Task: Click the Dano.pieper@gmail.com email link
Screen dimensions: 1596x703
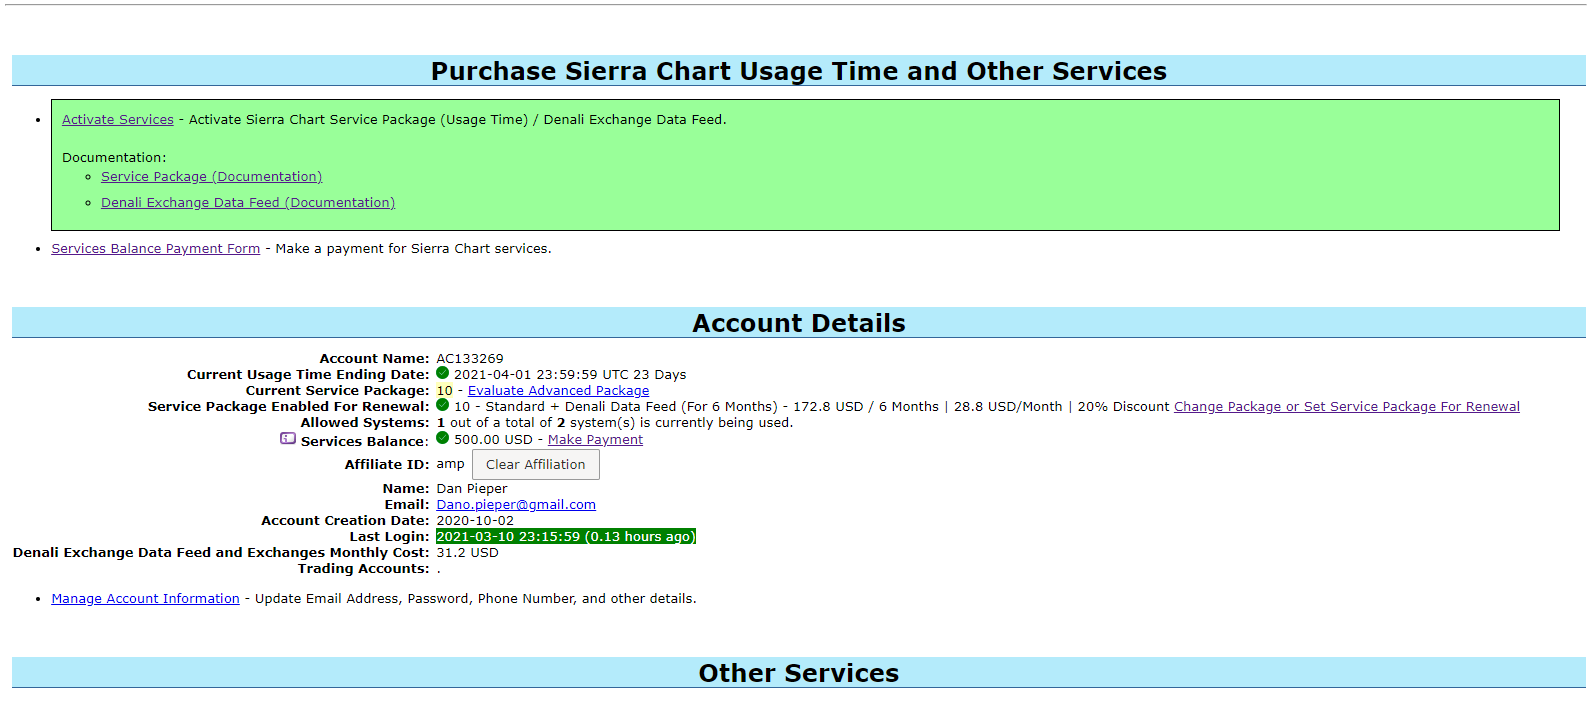Action: click(x=516, y=504)
